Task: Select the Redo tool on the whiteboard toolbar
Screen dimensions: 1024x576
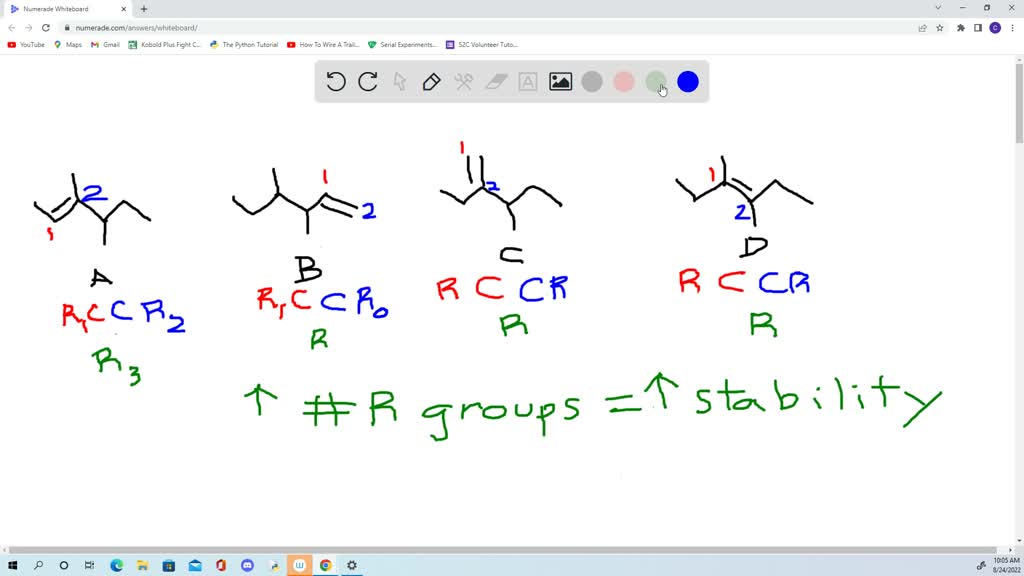Action: [368, 82]
